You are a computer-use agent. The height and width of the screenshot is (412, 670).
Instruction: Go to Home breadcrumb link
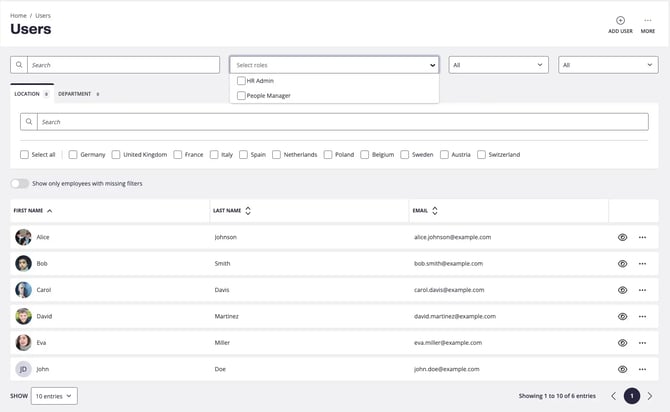tap(18, 16)
